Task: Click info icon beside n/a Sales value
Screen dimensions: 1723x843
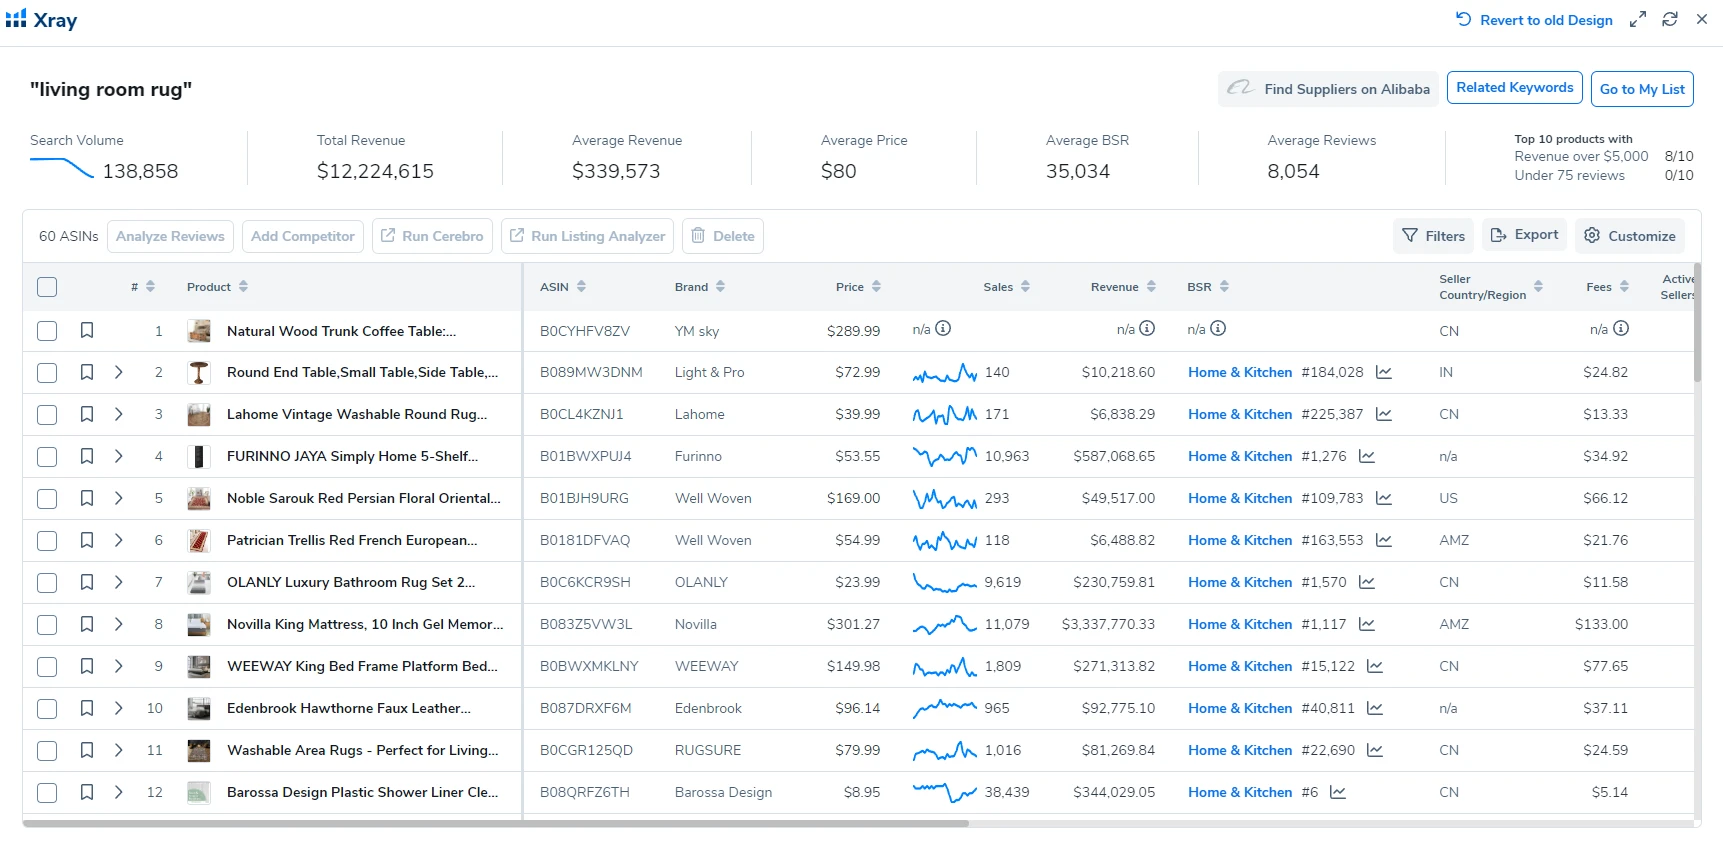Action: [943, 329]
